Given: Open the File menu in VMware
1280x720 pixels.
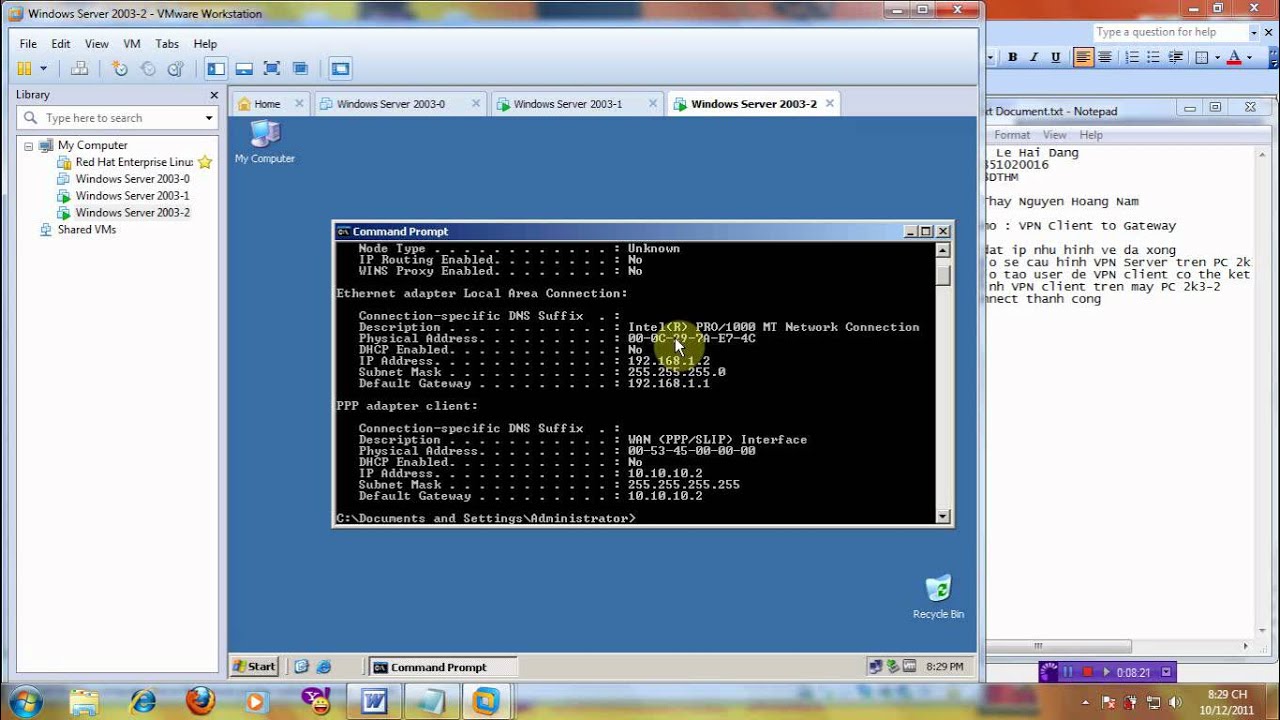Looking at the screenshot, I should coord(28,44).
